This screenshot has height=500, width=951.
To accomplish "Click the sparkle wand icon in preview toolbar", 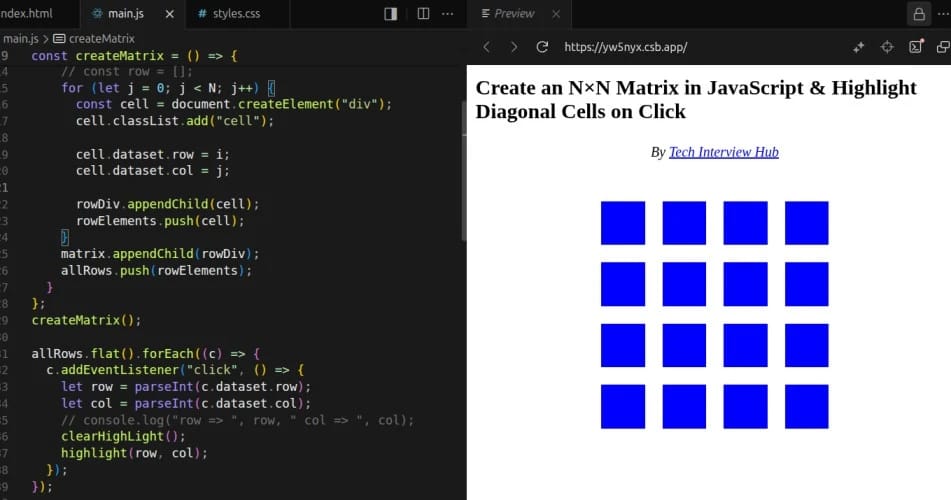I will tap(859, 47).
